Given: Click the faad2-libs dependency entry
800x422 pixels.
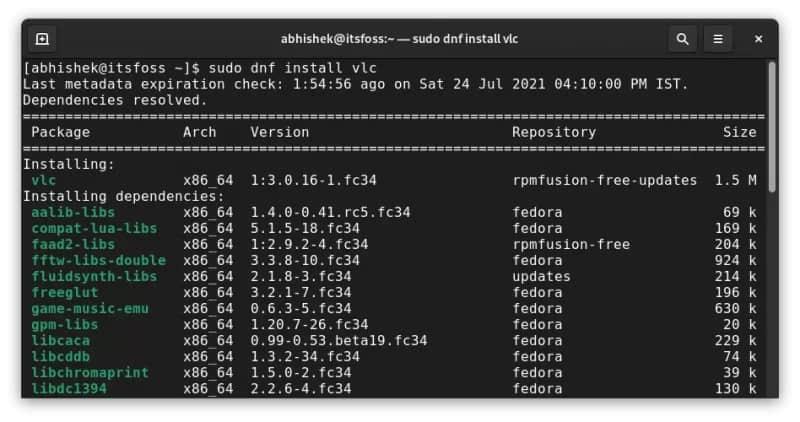Looking at the screenshot, I should click(x=73, y=244).
